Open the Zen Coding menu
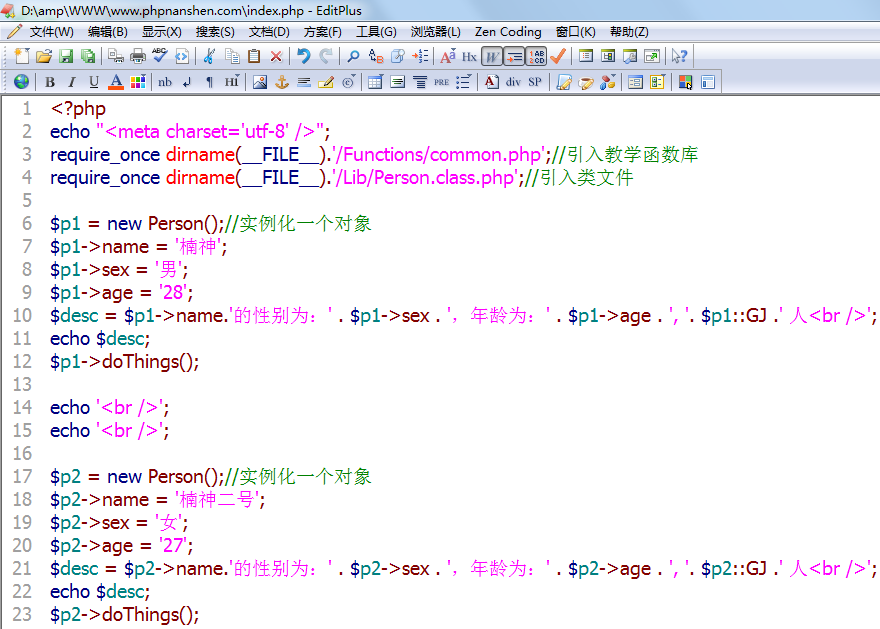The width and height of the screenshot is (880, 629). pos(508,32)
